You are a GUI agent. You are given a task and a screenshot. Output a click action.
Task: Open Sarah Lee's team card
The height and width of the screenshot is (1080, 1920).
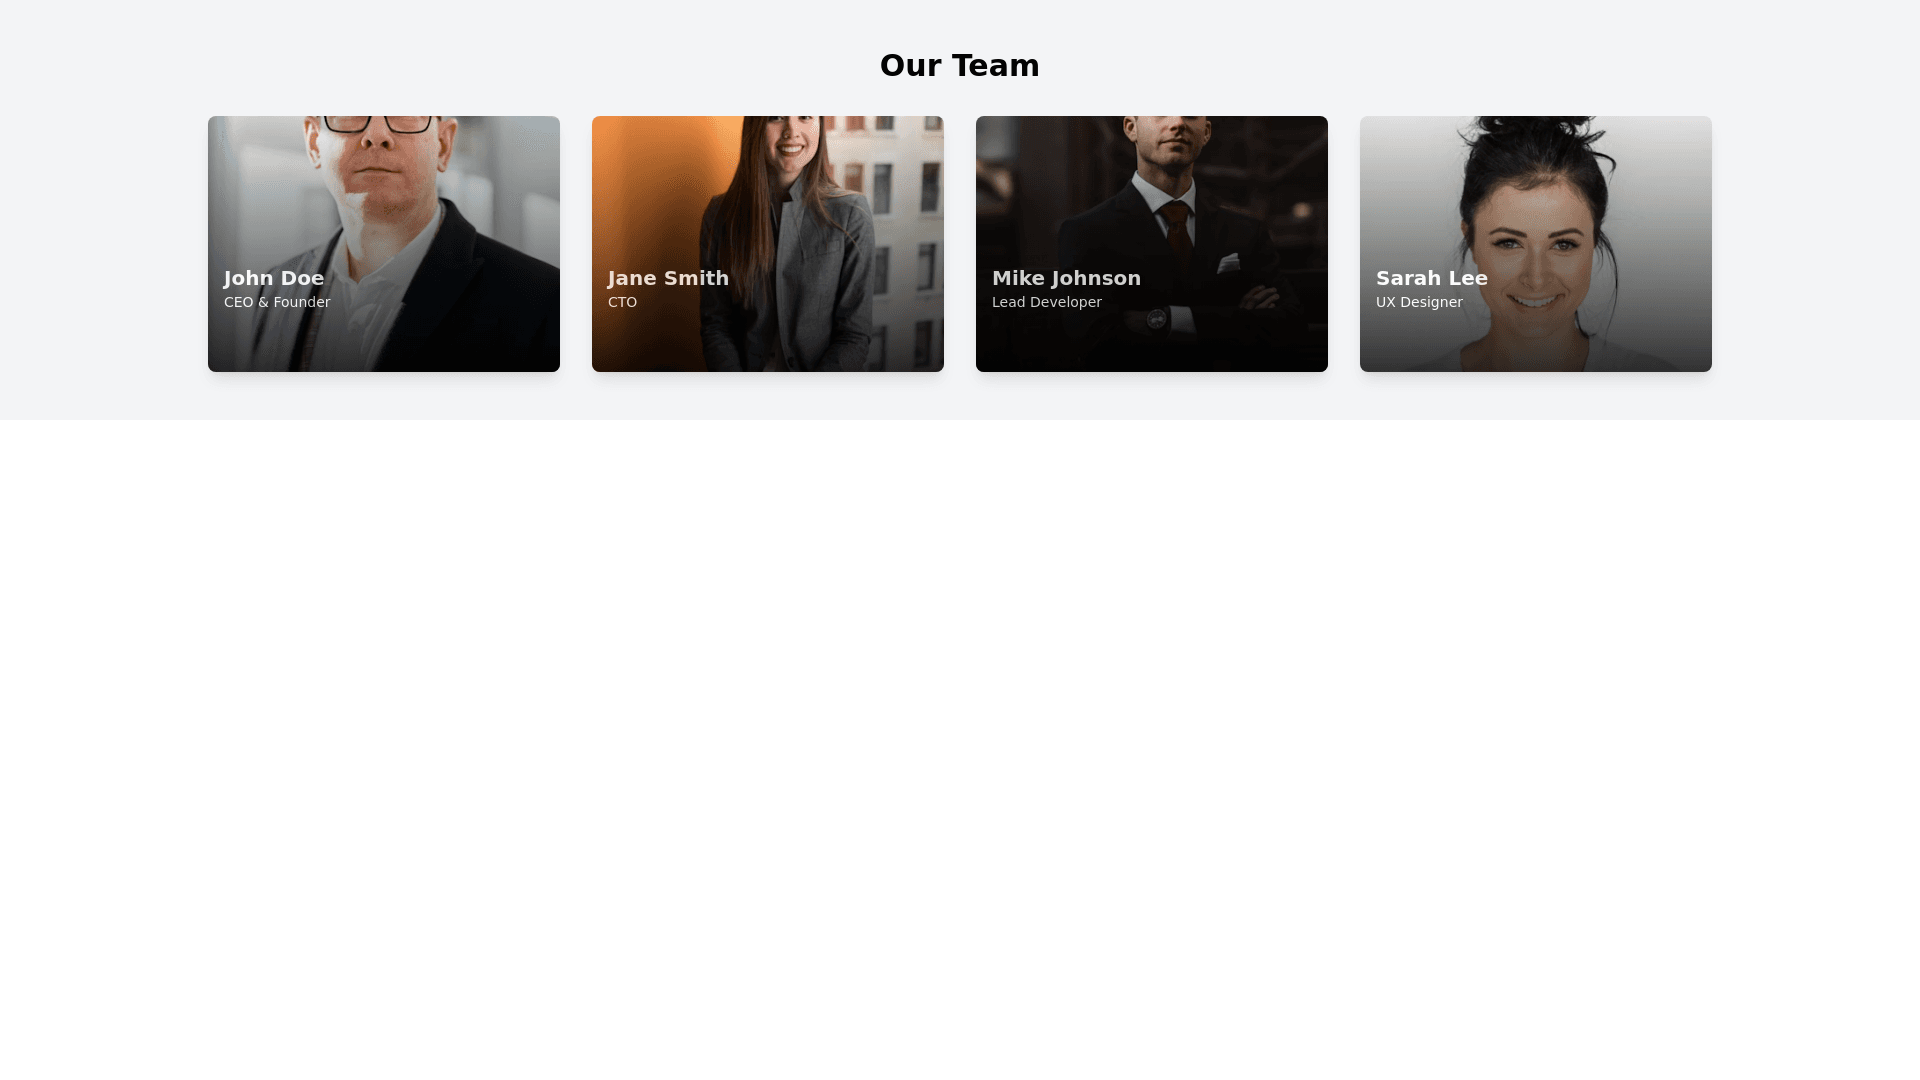pyautogui.click(x=1536, y=244)
